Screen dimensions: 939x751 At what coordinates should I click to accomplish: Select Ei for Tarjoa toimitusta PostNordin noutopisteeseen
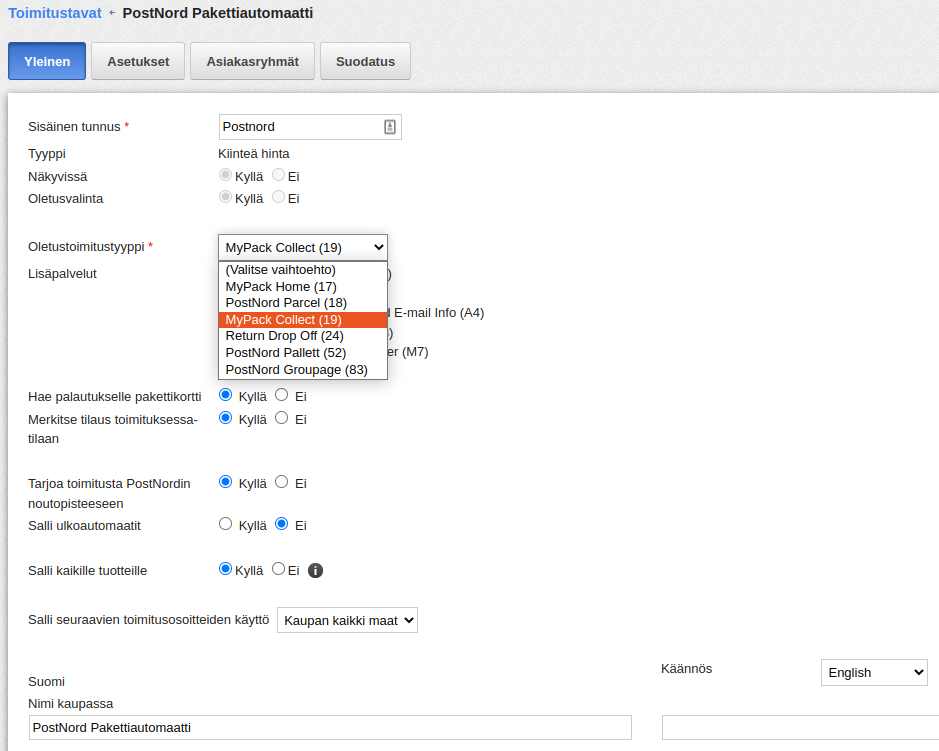click(281, 482)
